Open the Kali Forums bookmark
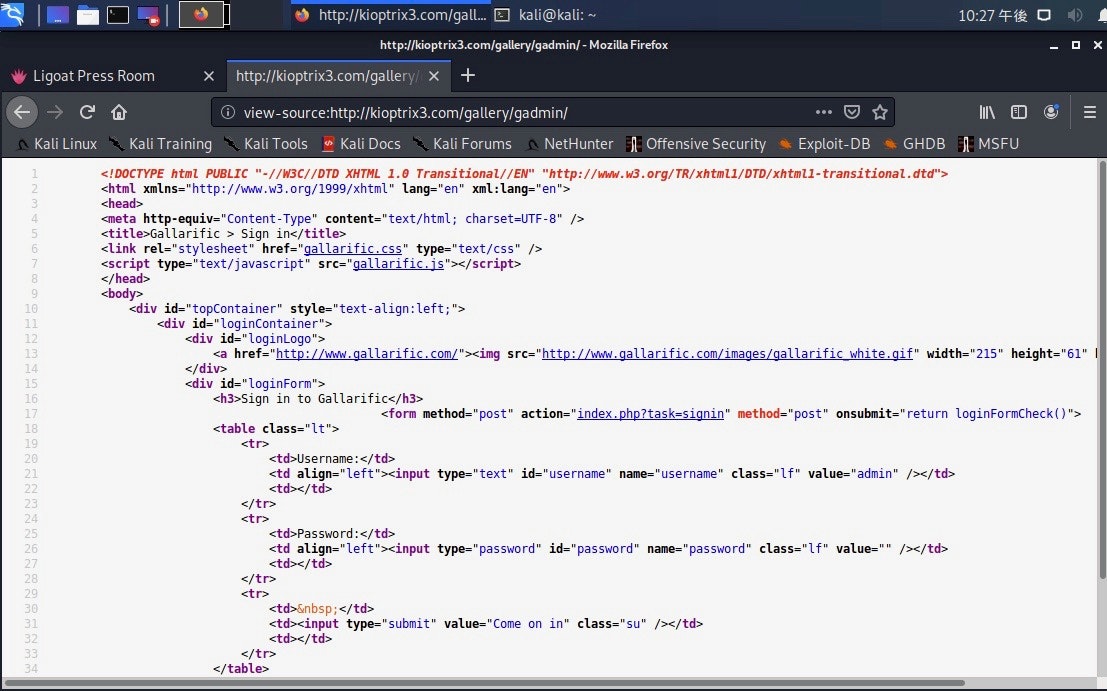Screen dimensions: 1107x691 [x=462, y=144]
